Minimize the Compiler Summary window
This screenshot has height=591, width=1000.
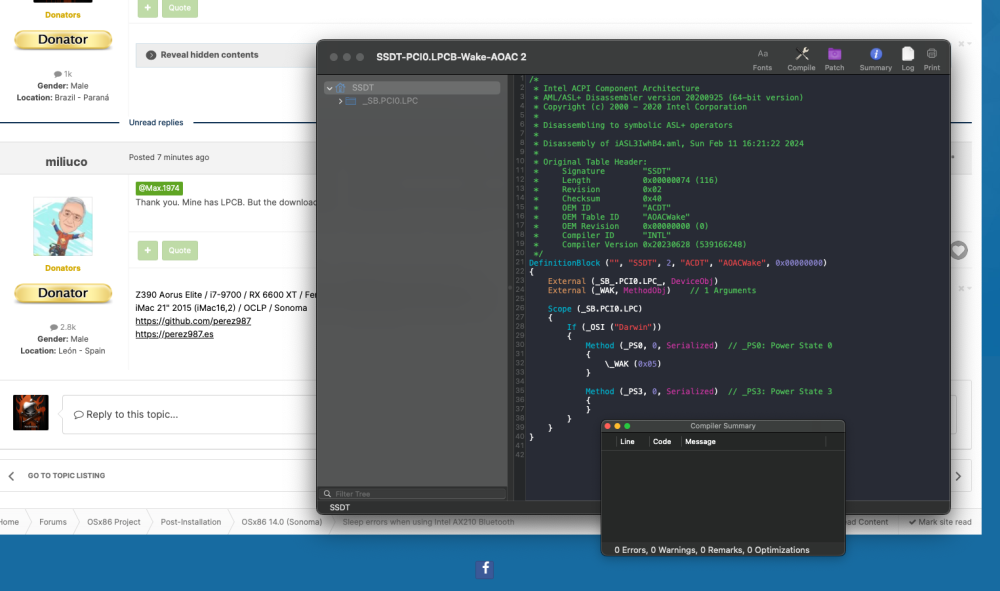[x=617, y=426]
